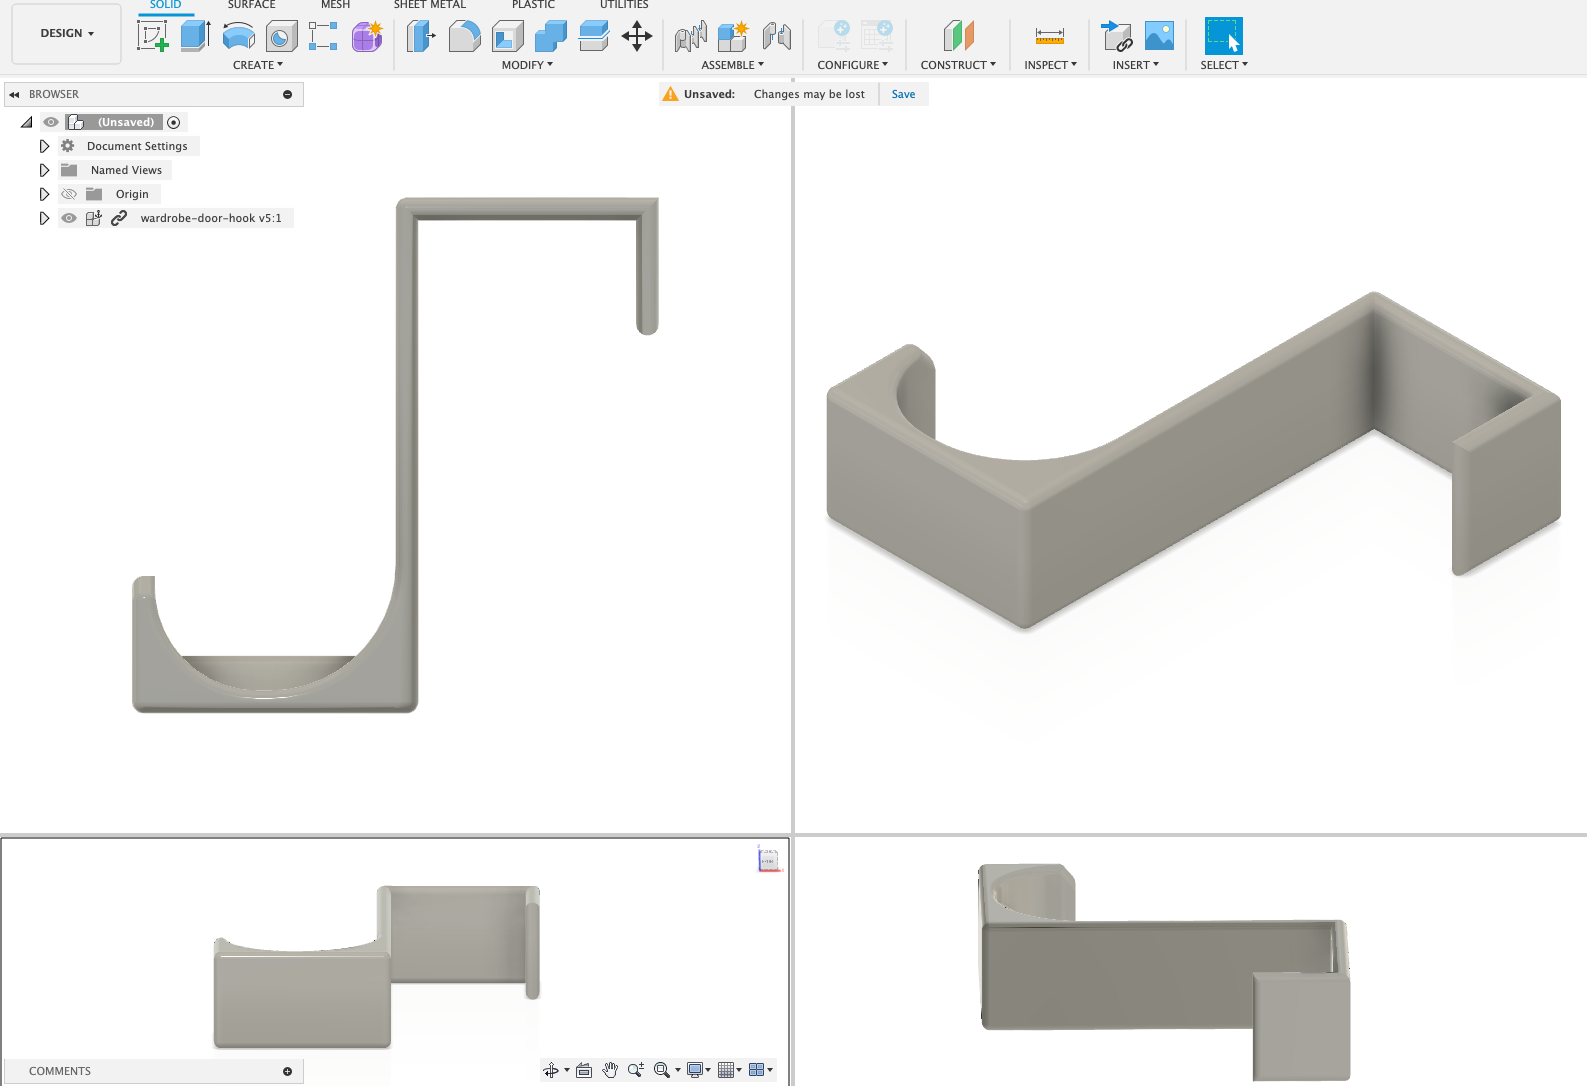Collapse the Browser panel arrows

[14, 94]
